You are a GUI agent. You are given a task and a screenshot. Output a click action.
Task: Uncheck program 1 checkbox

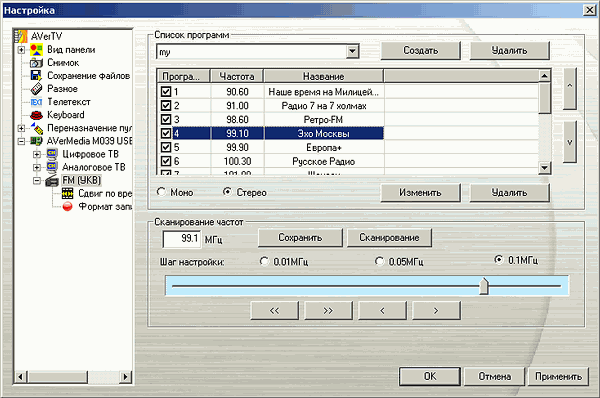coord(166,92)
